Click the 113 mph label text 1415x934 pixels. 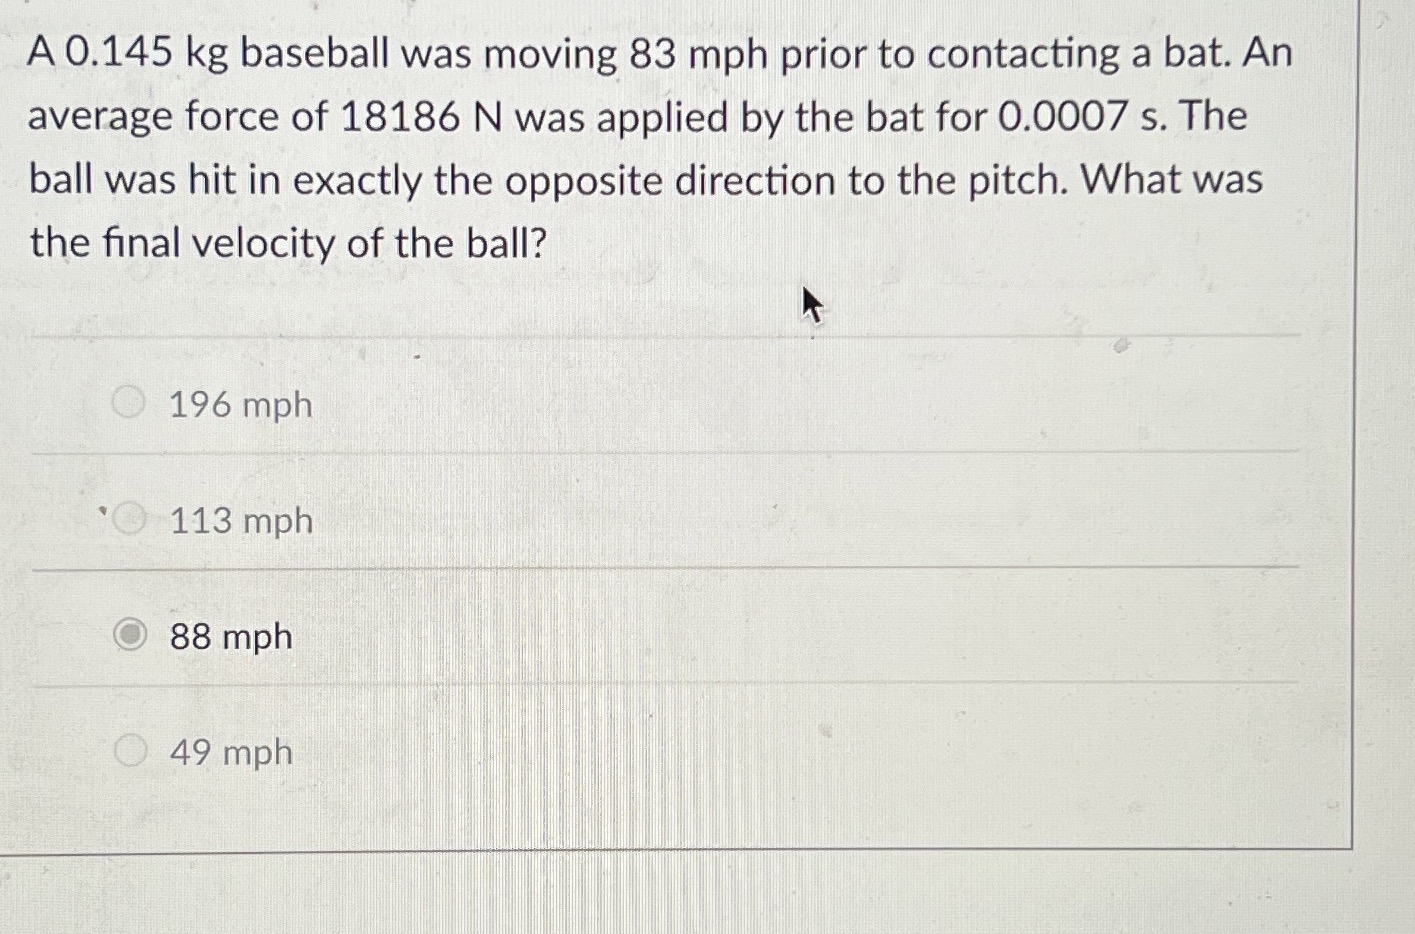click(x=238, y=520)
